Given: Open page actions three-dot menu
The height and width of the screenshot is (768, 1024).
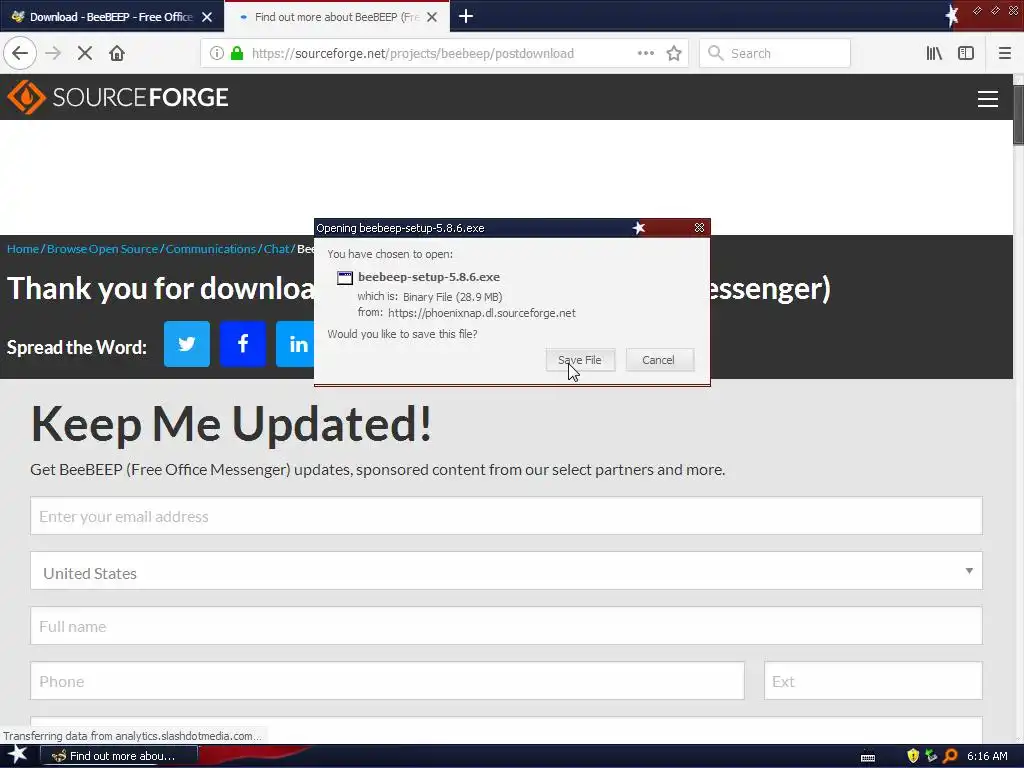Looking at the screenshot, I should 645,53.
